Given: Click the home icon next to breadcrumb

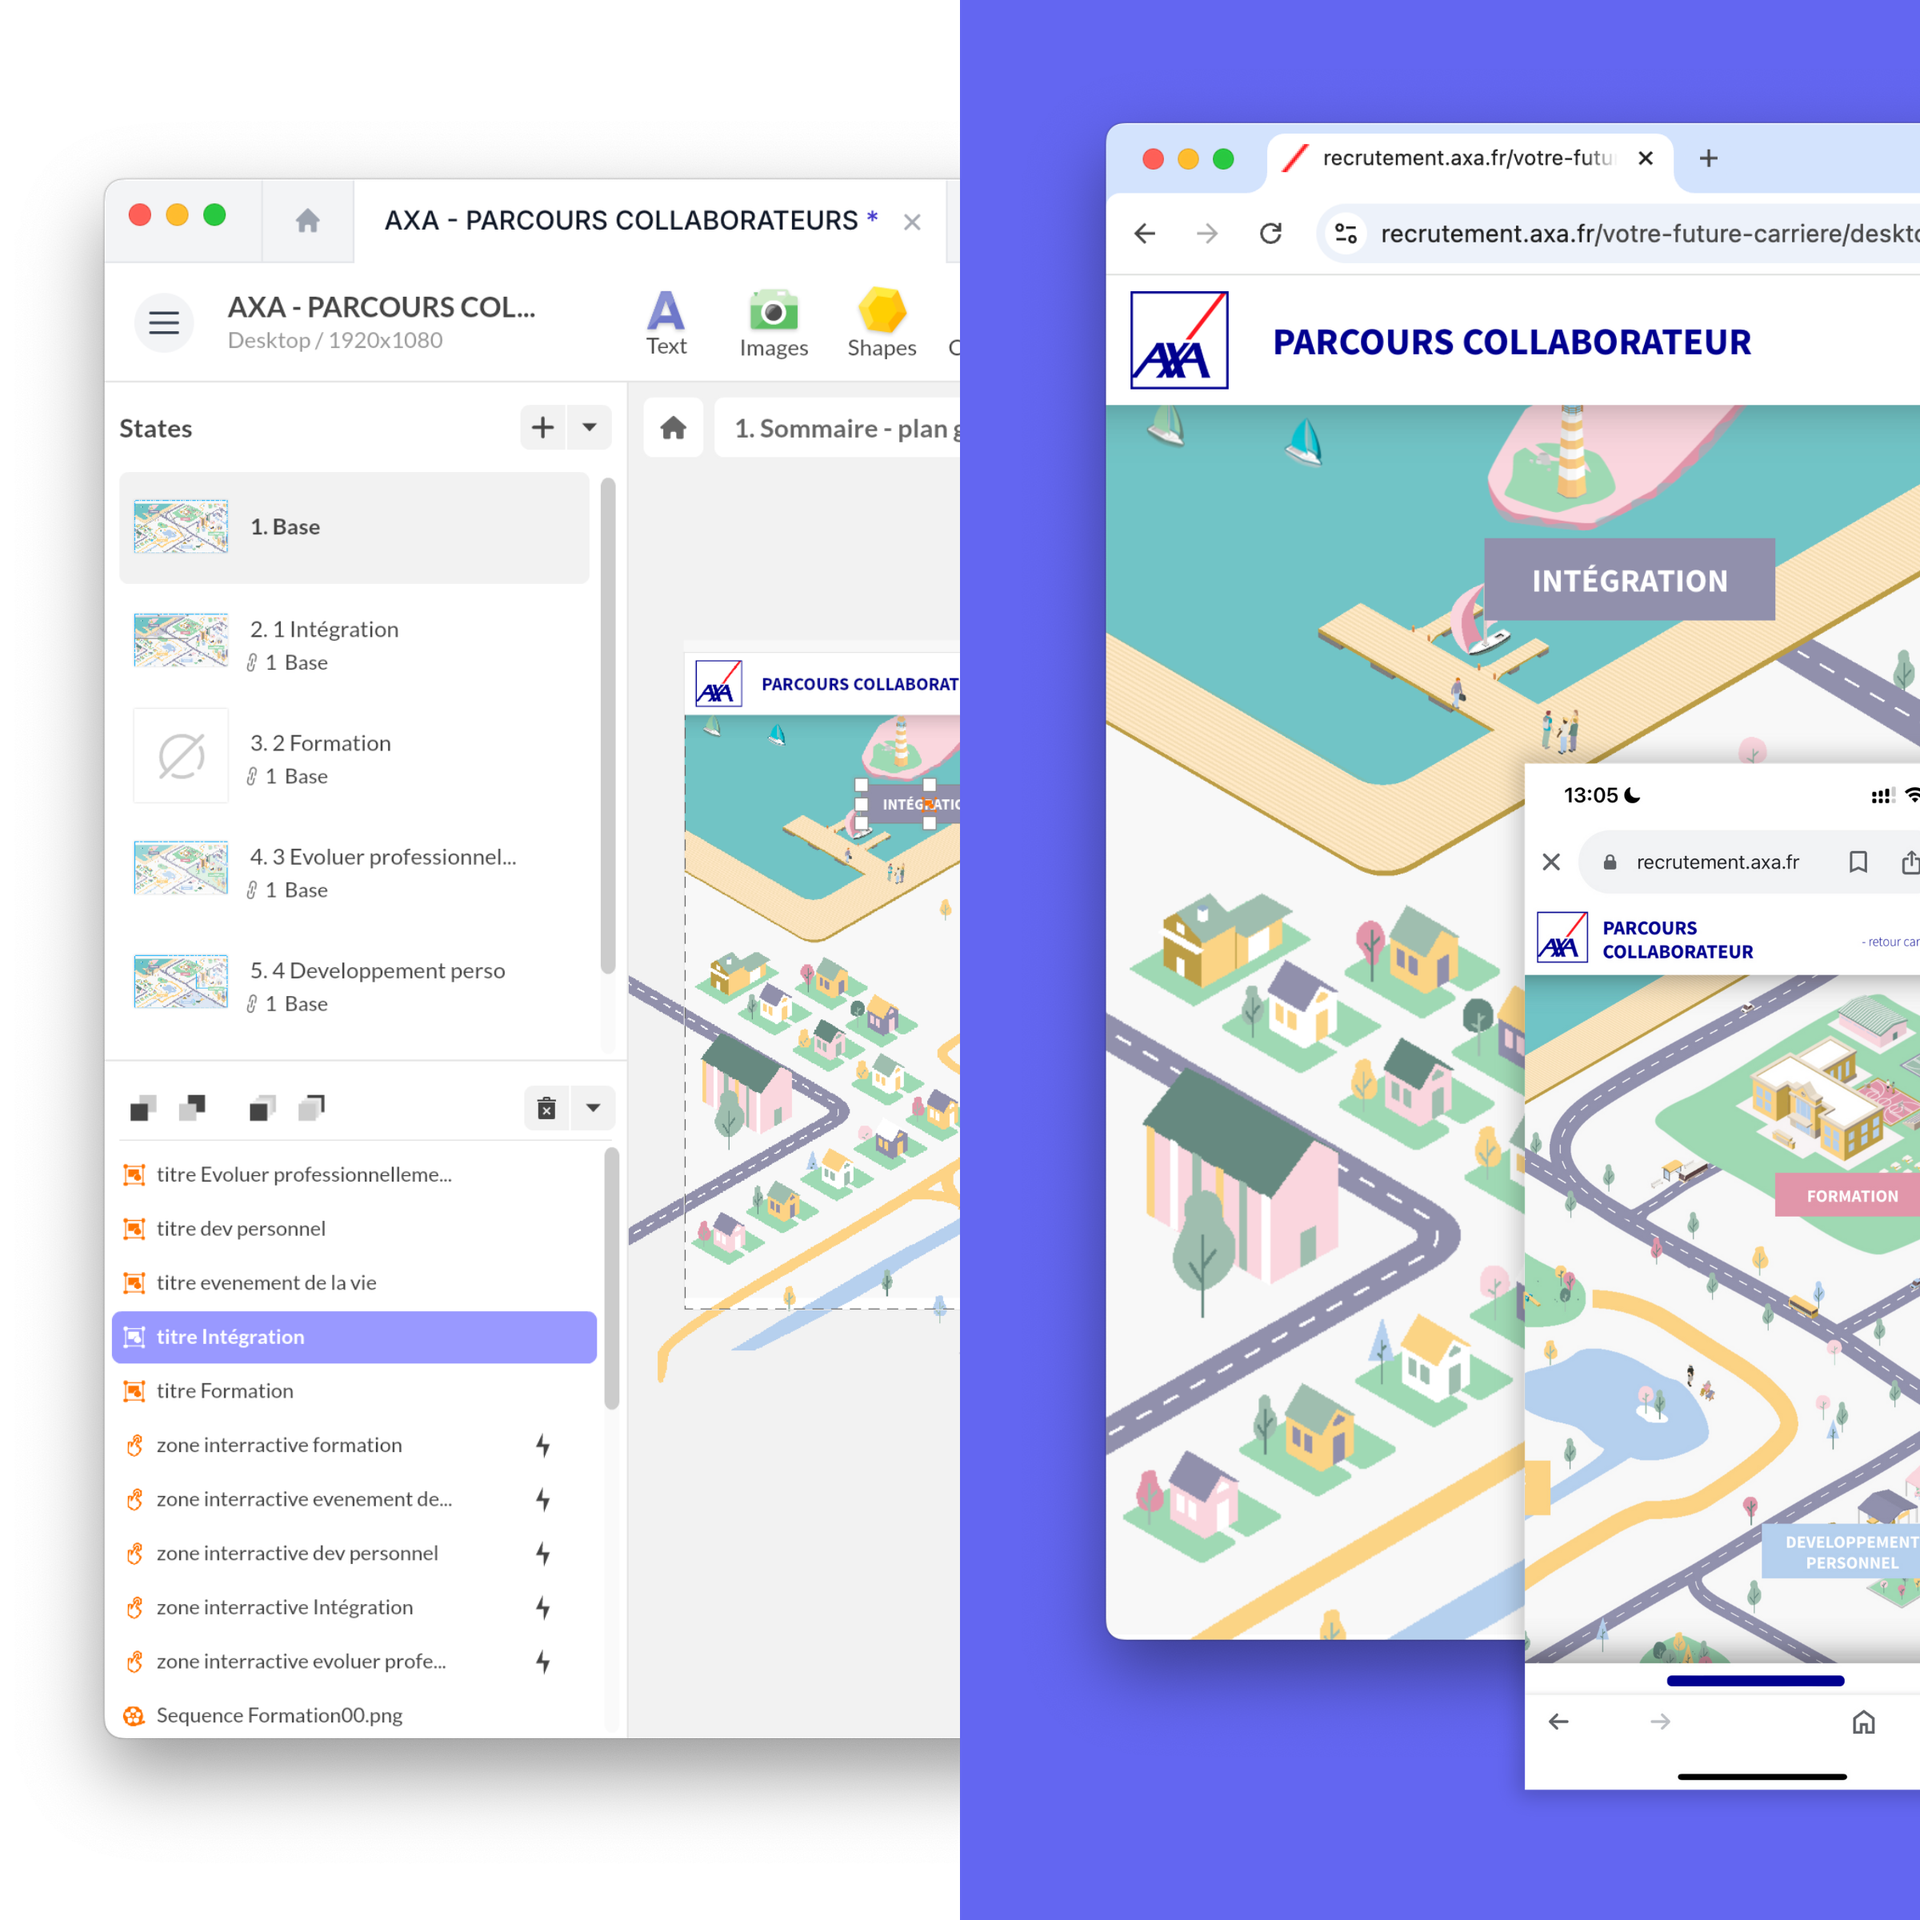Looking at the screenshot, I should click(672, 427).
